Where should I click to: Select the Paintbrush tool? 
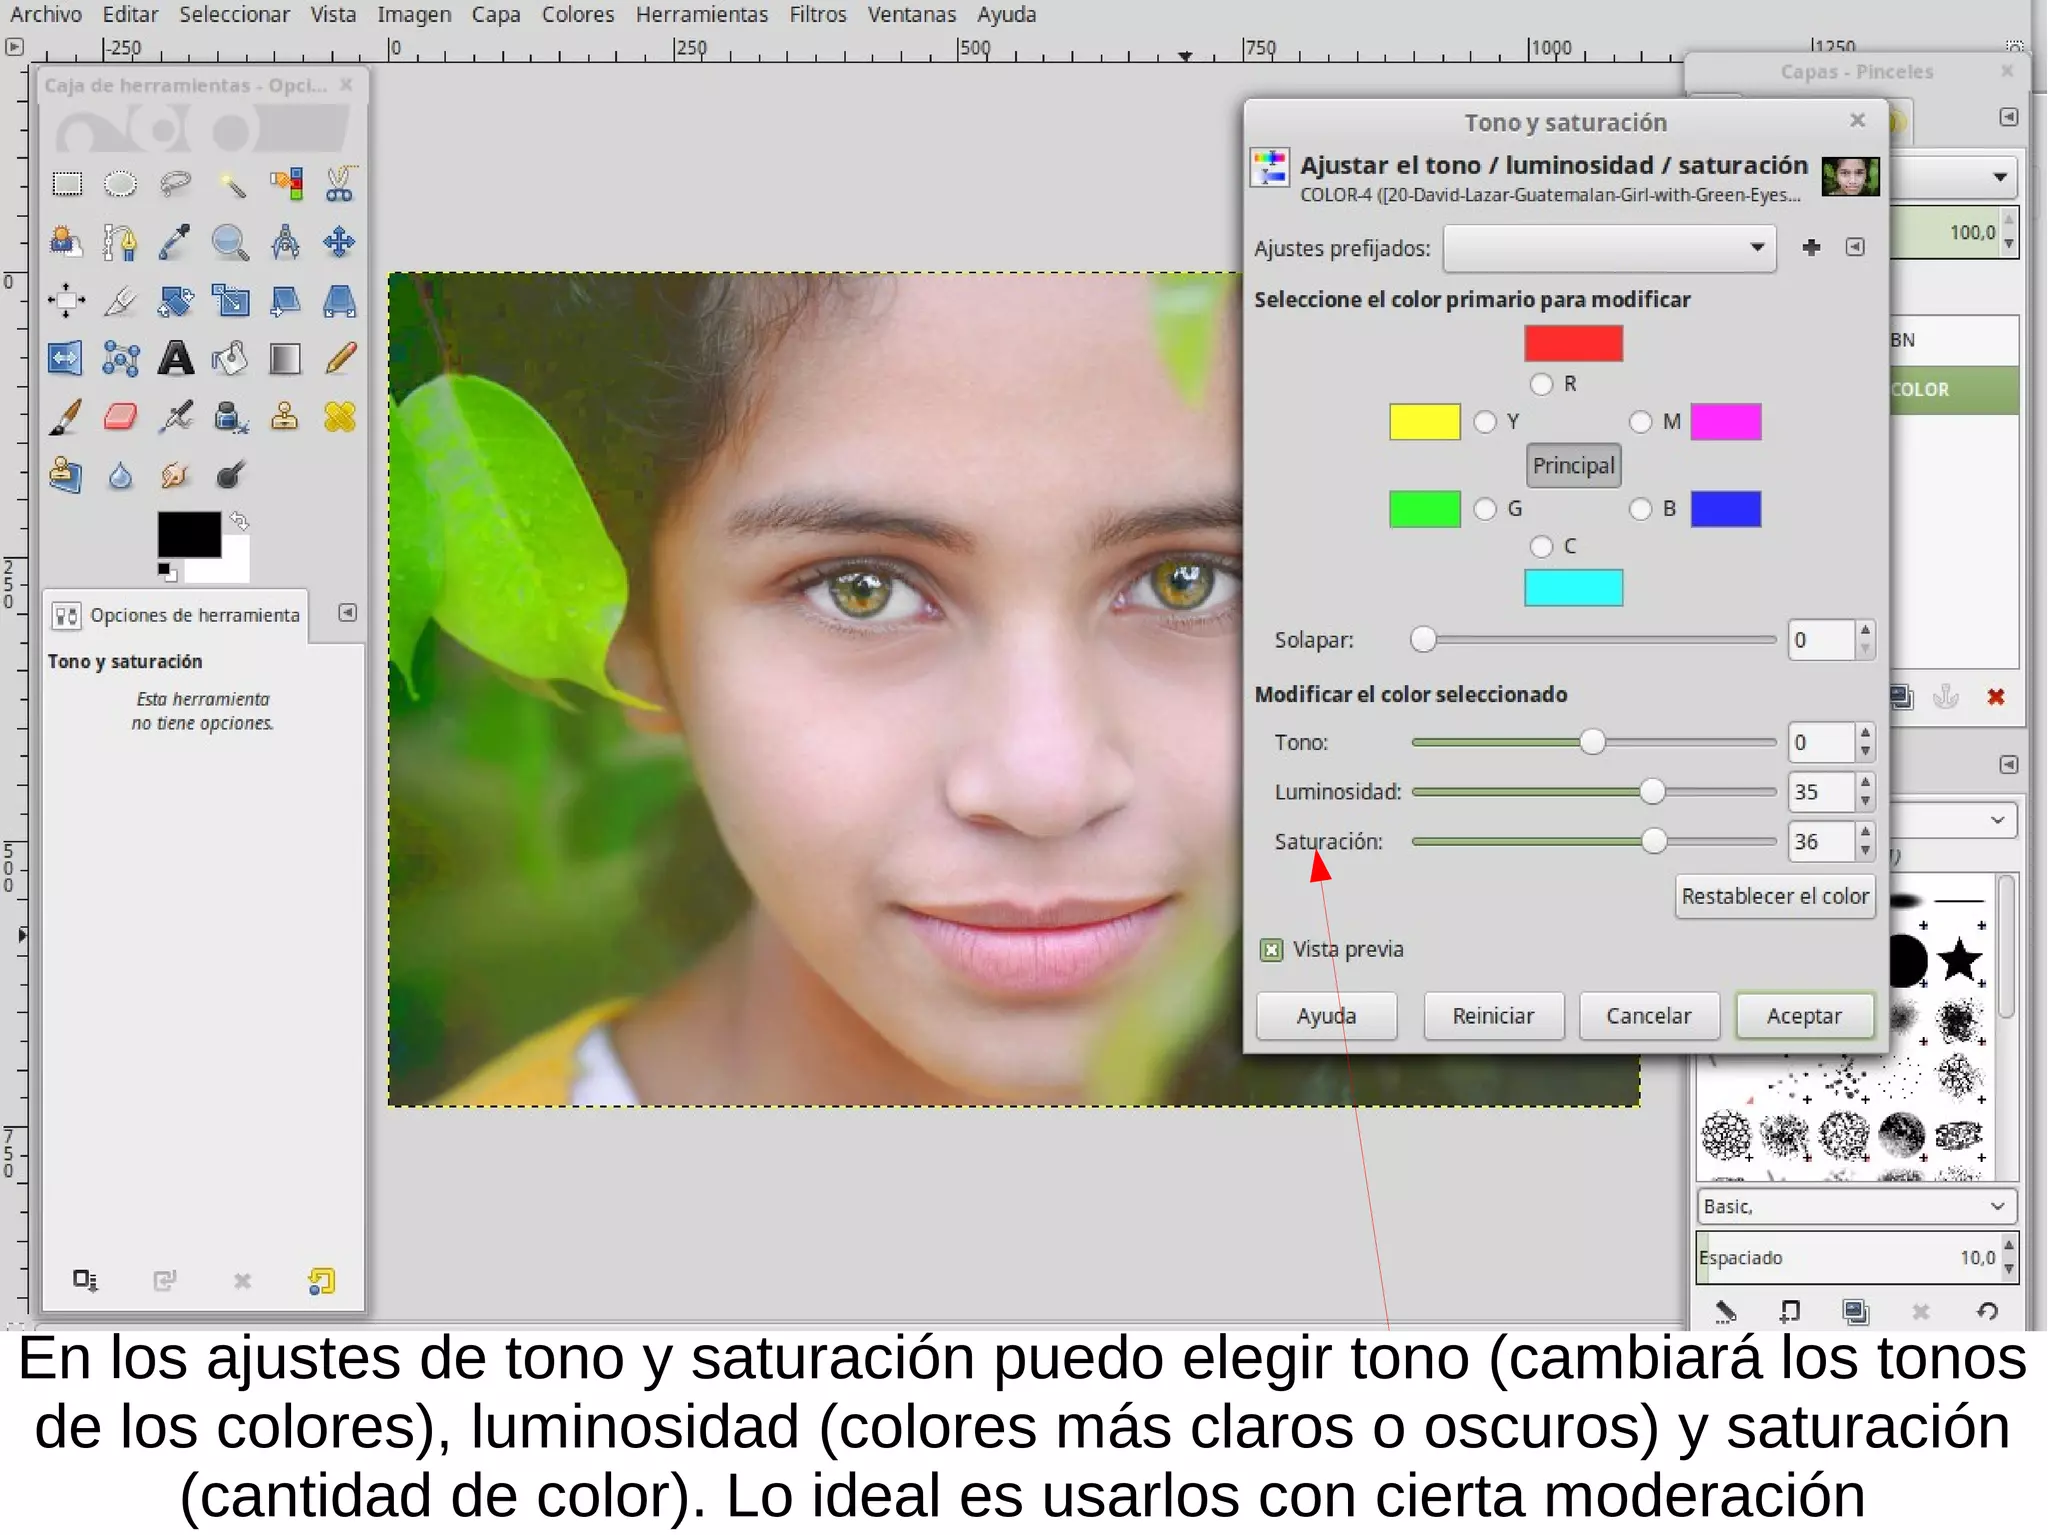[67, 416]
